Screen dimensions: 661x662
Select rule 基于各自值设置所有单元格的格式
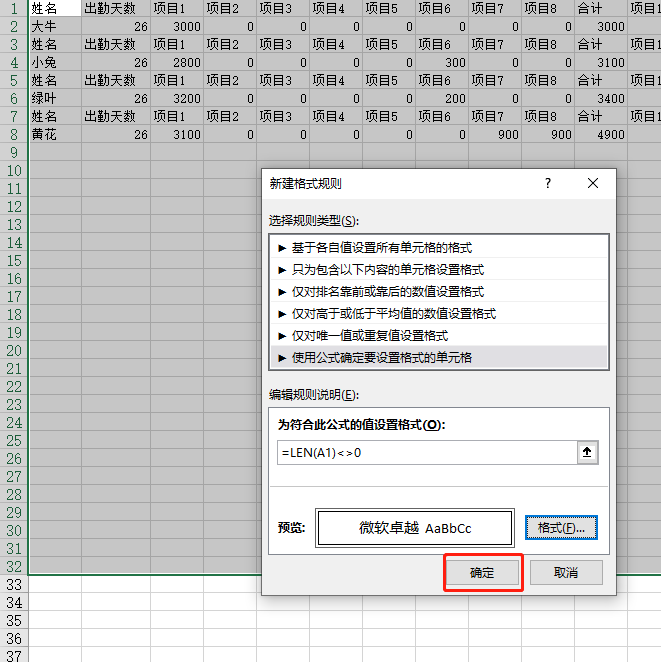tap(439, 248)
